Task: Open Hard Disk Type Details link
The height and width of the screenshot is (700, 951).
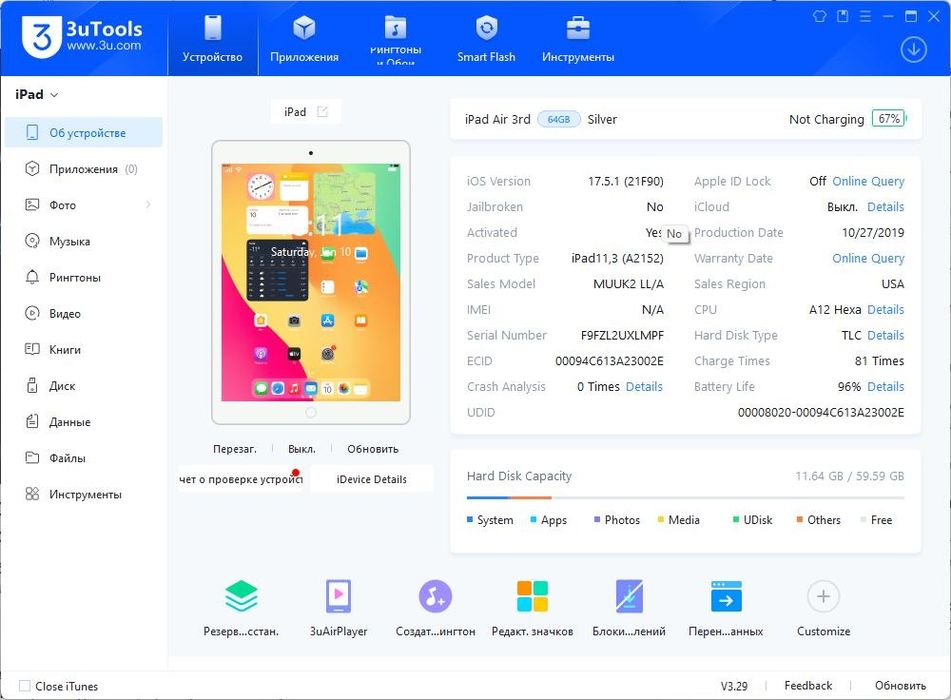Action: pos(885,335)
